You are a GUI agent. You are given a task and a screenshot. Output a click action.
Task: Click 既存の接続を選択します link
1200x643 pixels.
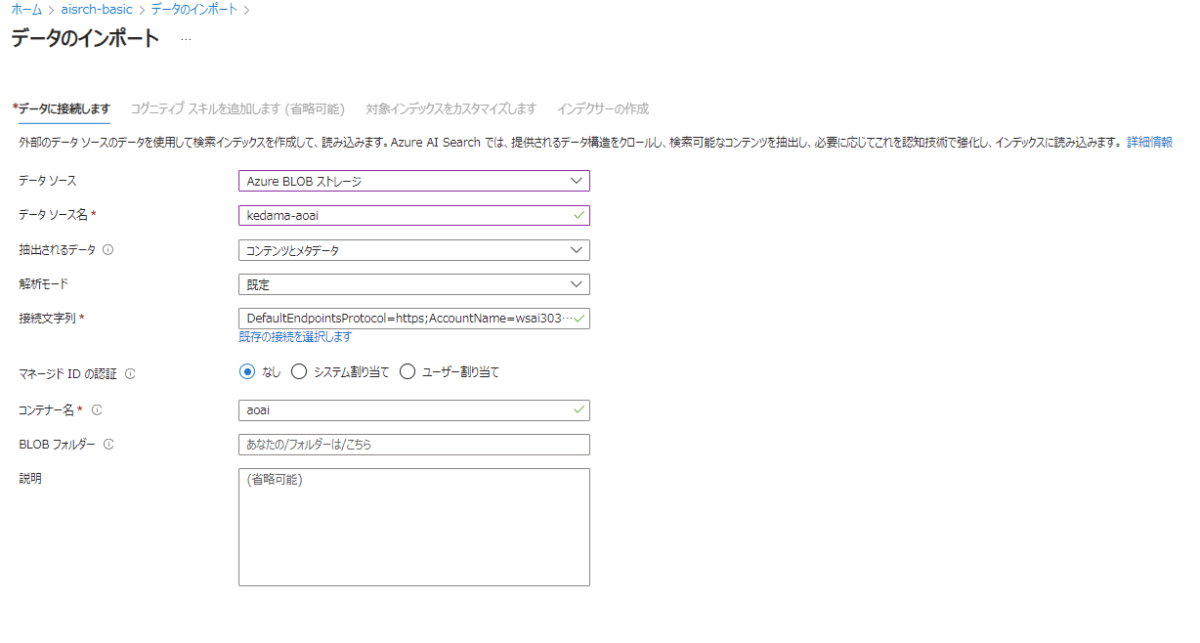pyautogui.click(x=295, y=337)
